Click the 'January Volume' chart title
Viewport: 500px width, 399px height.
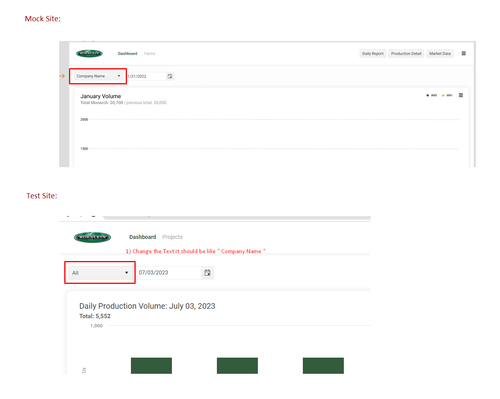[x=101, y=96]
